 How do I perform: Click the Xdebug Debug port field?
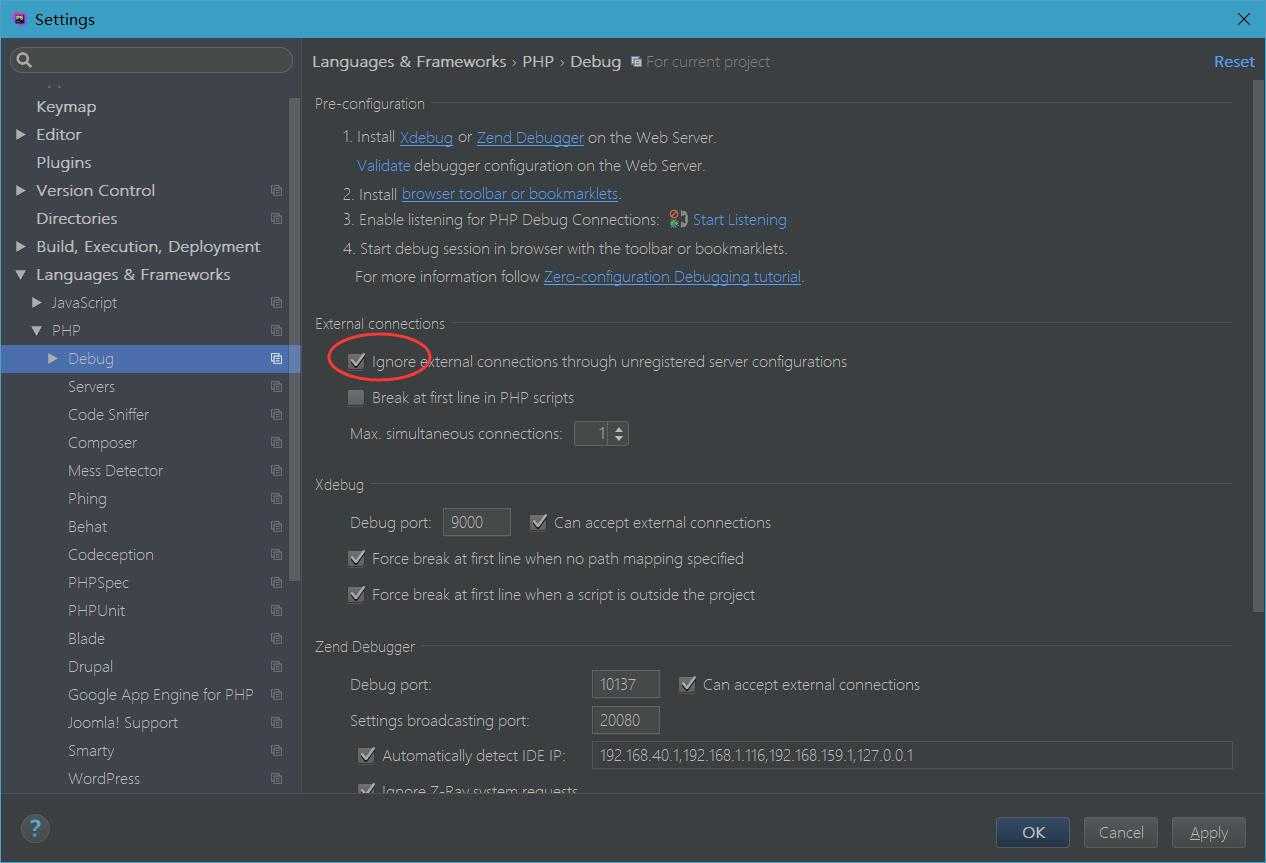[x=477, y=522]
